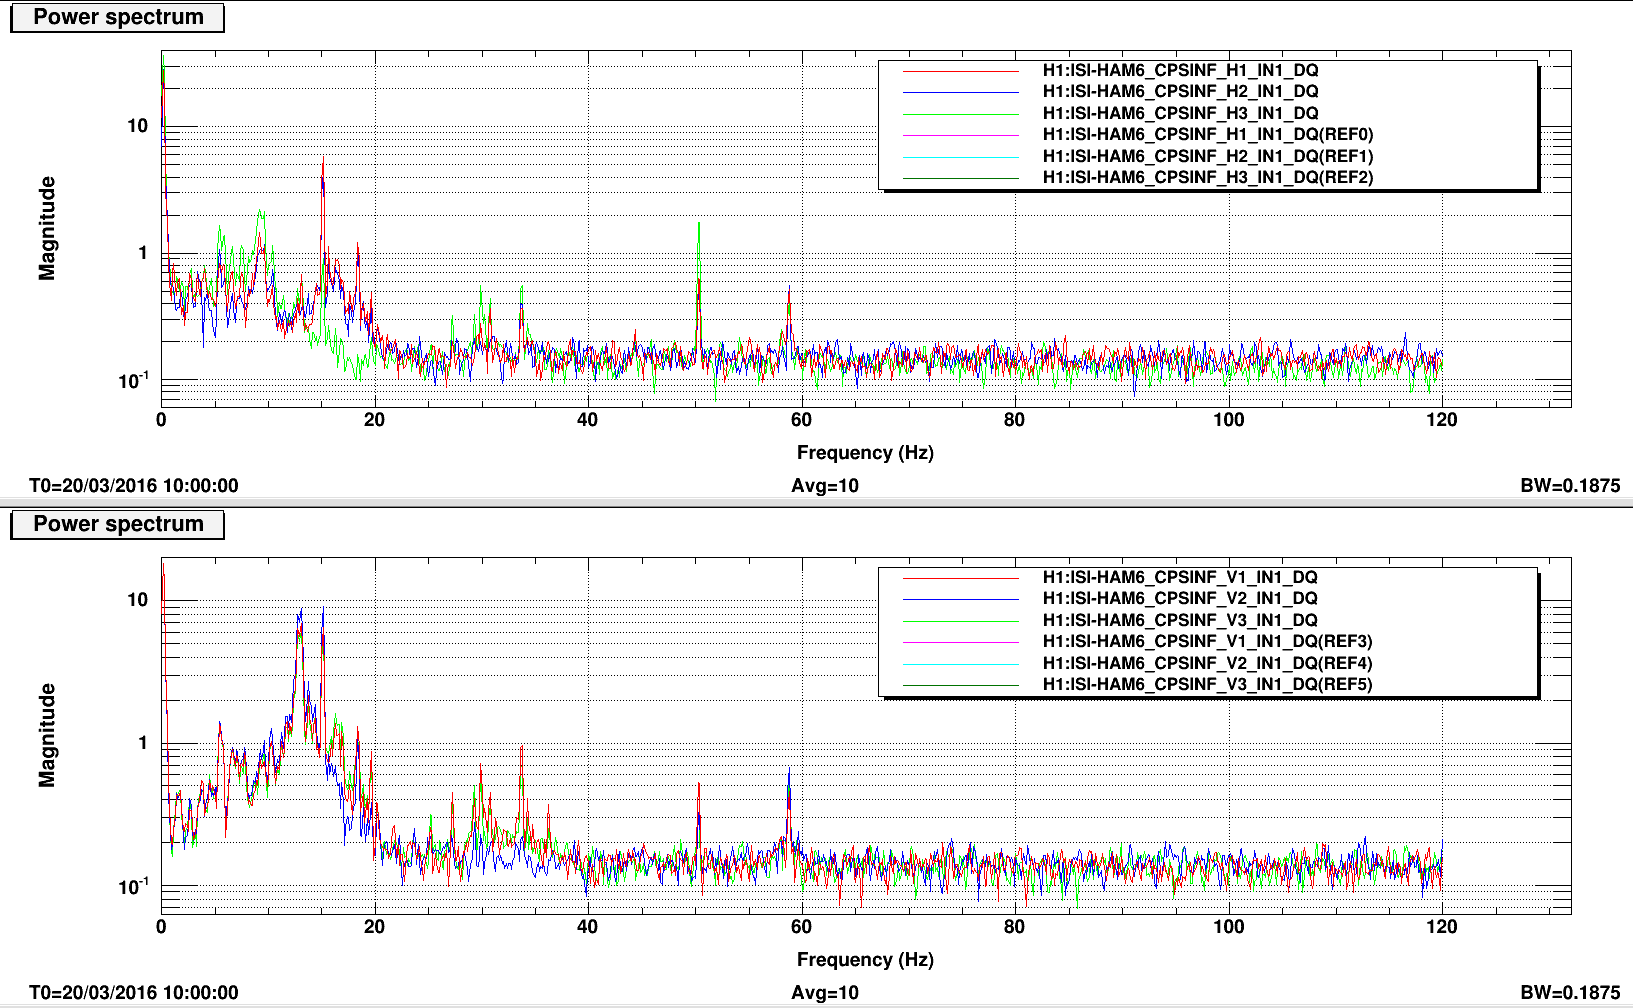This screenshot has width=1633, height=1008.
Task: Click Avg=10 under the bottom plot
Action: tap(825, 993)
